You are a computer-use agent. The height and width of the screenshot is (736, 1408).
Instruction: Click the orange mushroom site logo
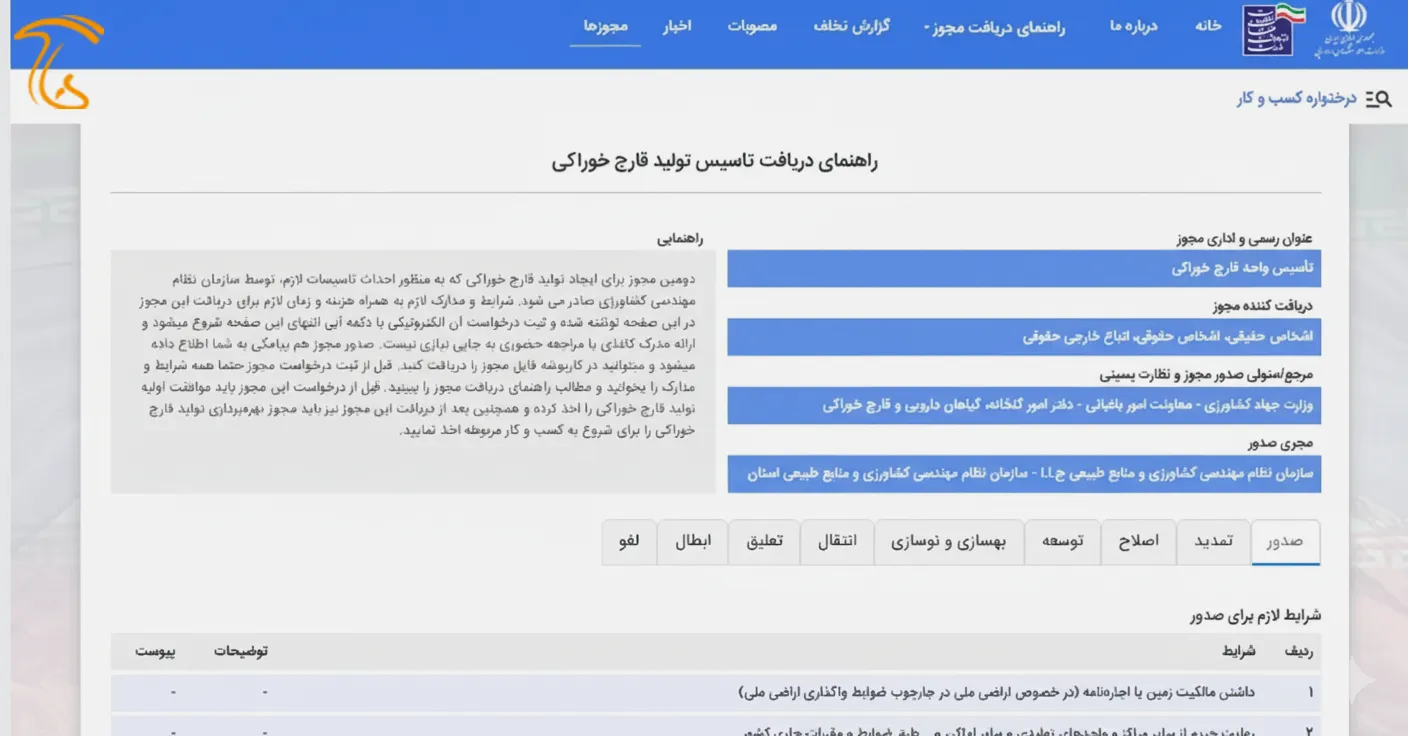pyautogui.click(x=55, y=55)
